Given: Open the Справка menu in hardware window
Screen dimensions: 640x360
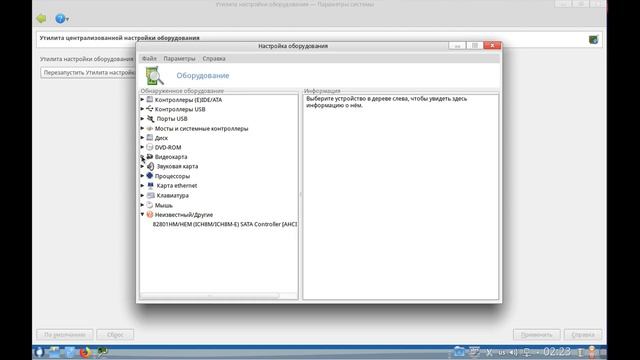Looking at the screenshot, I should coord(214,58).
